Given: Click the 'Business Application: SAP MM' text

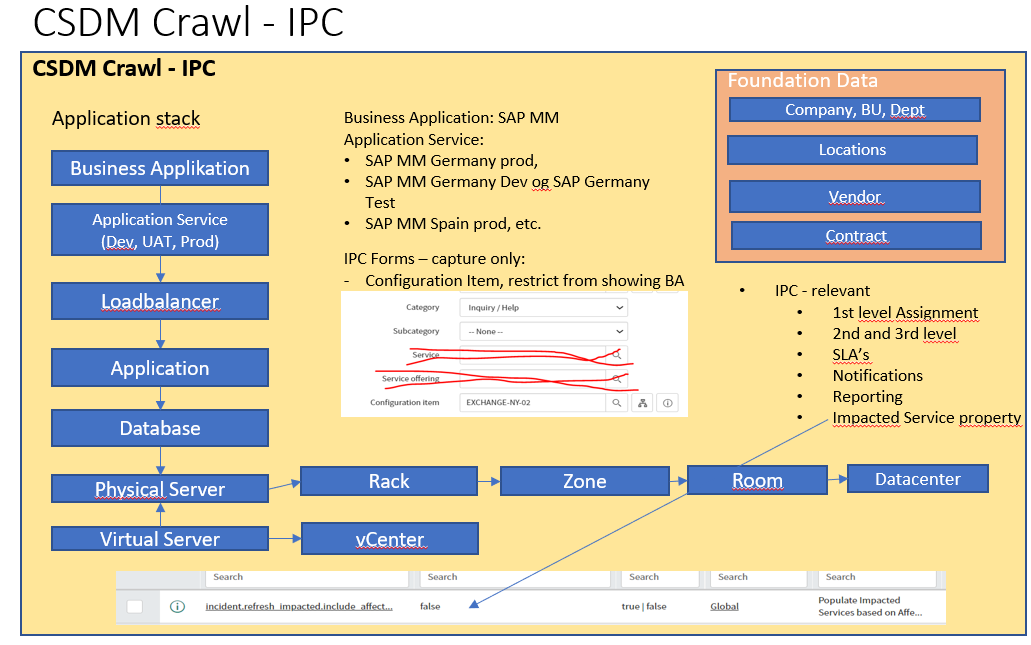Looking at the screenshot, I should click(x=451, y=118).
